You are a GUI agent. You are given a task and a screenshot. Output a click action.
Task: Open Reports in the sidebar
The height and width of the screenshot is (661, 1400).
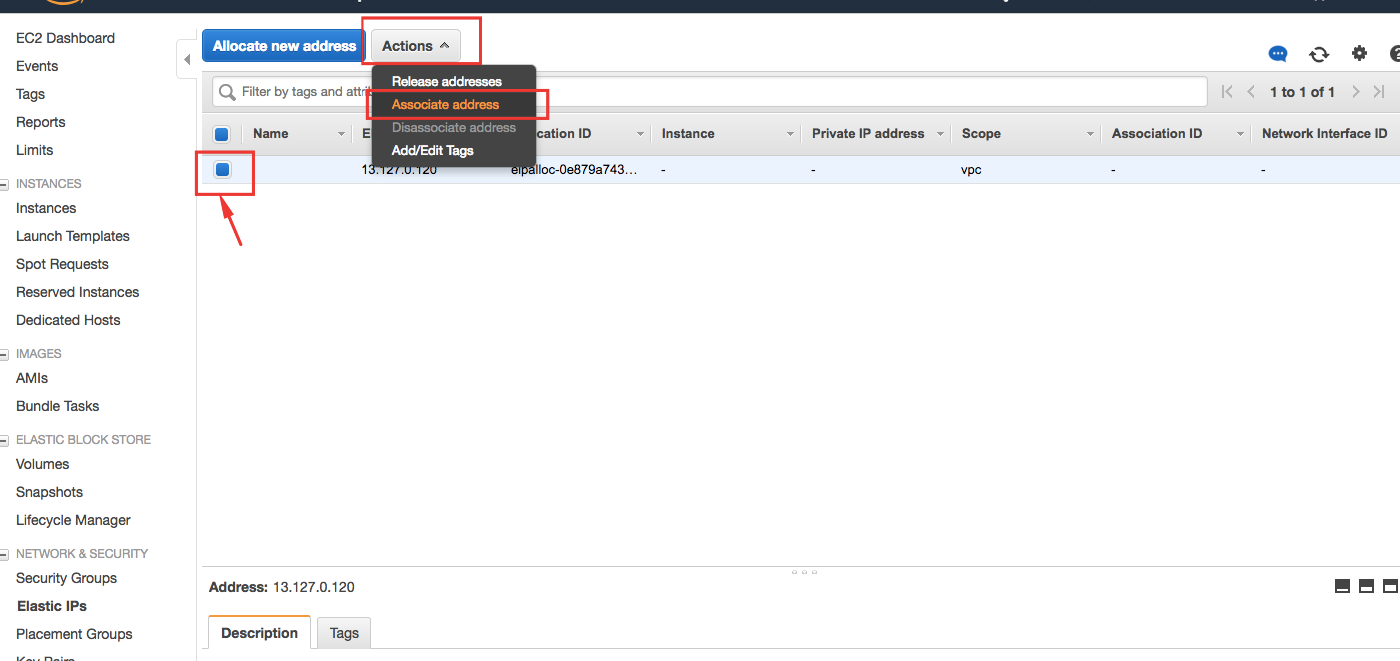pos(41,122)
